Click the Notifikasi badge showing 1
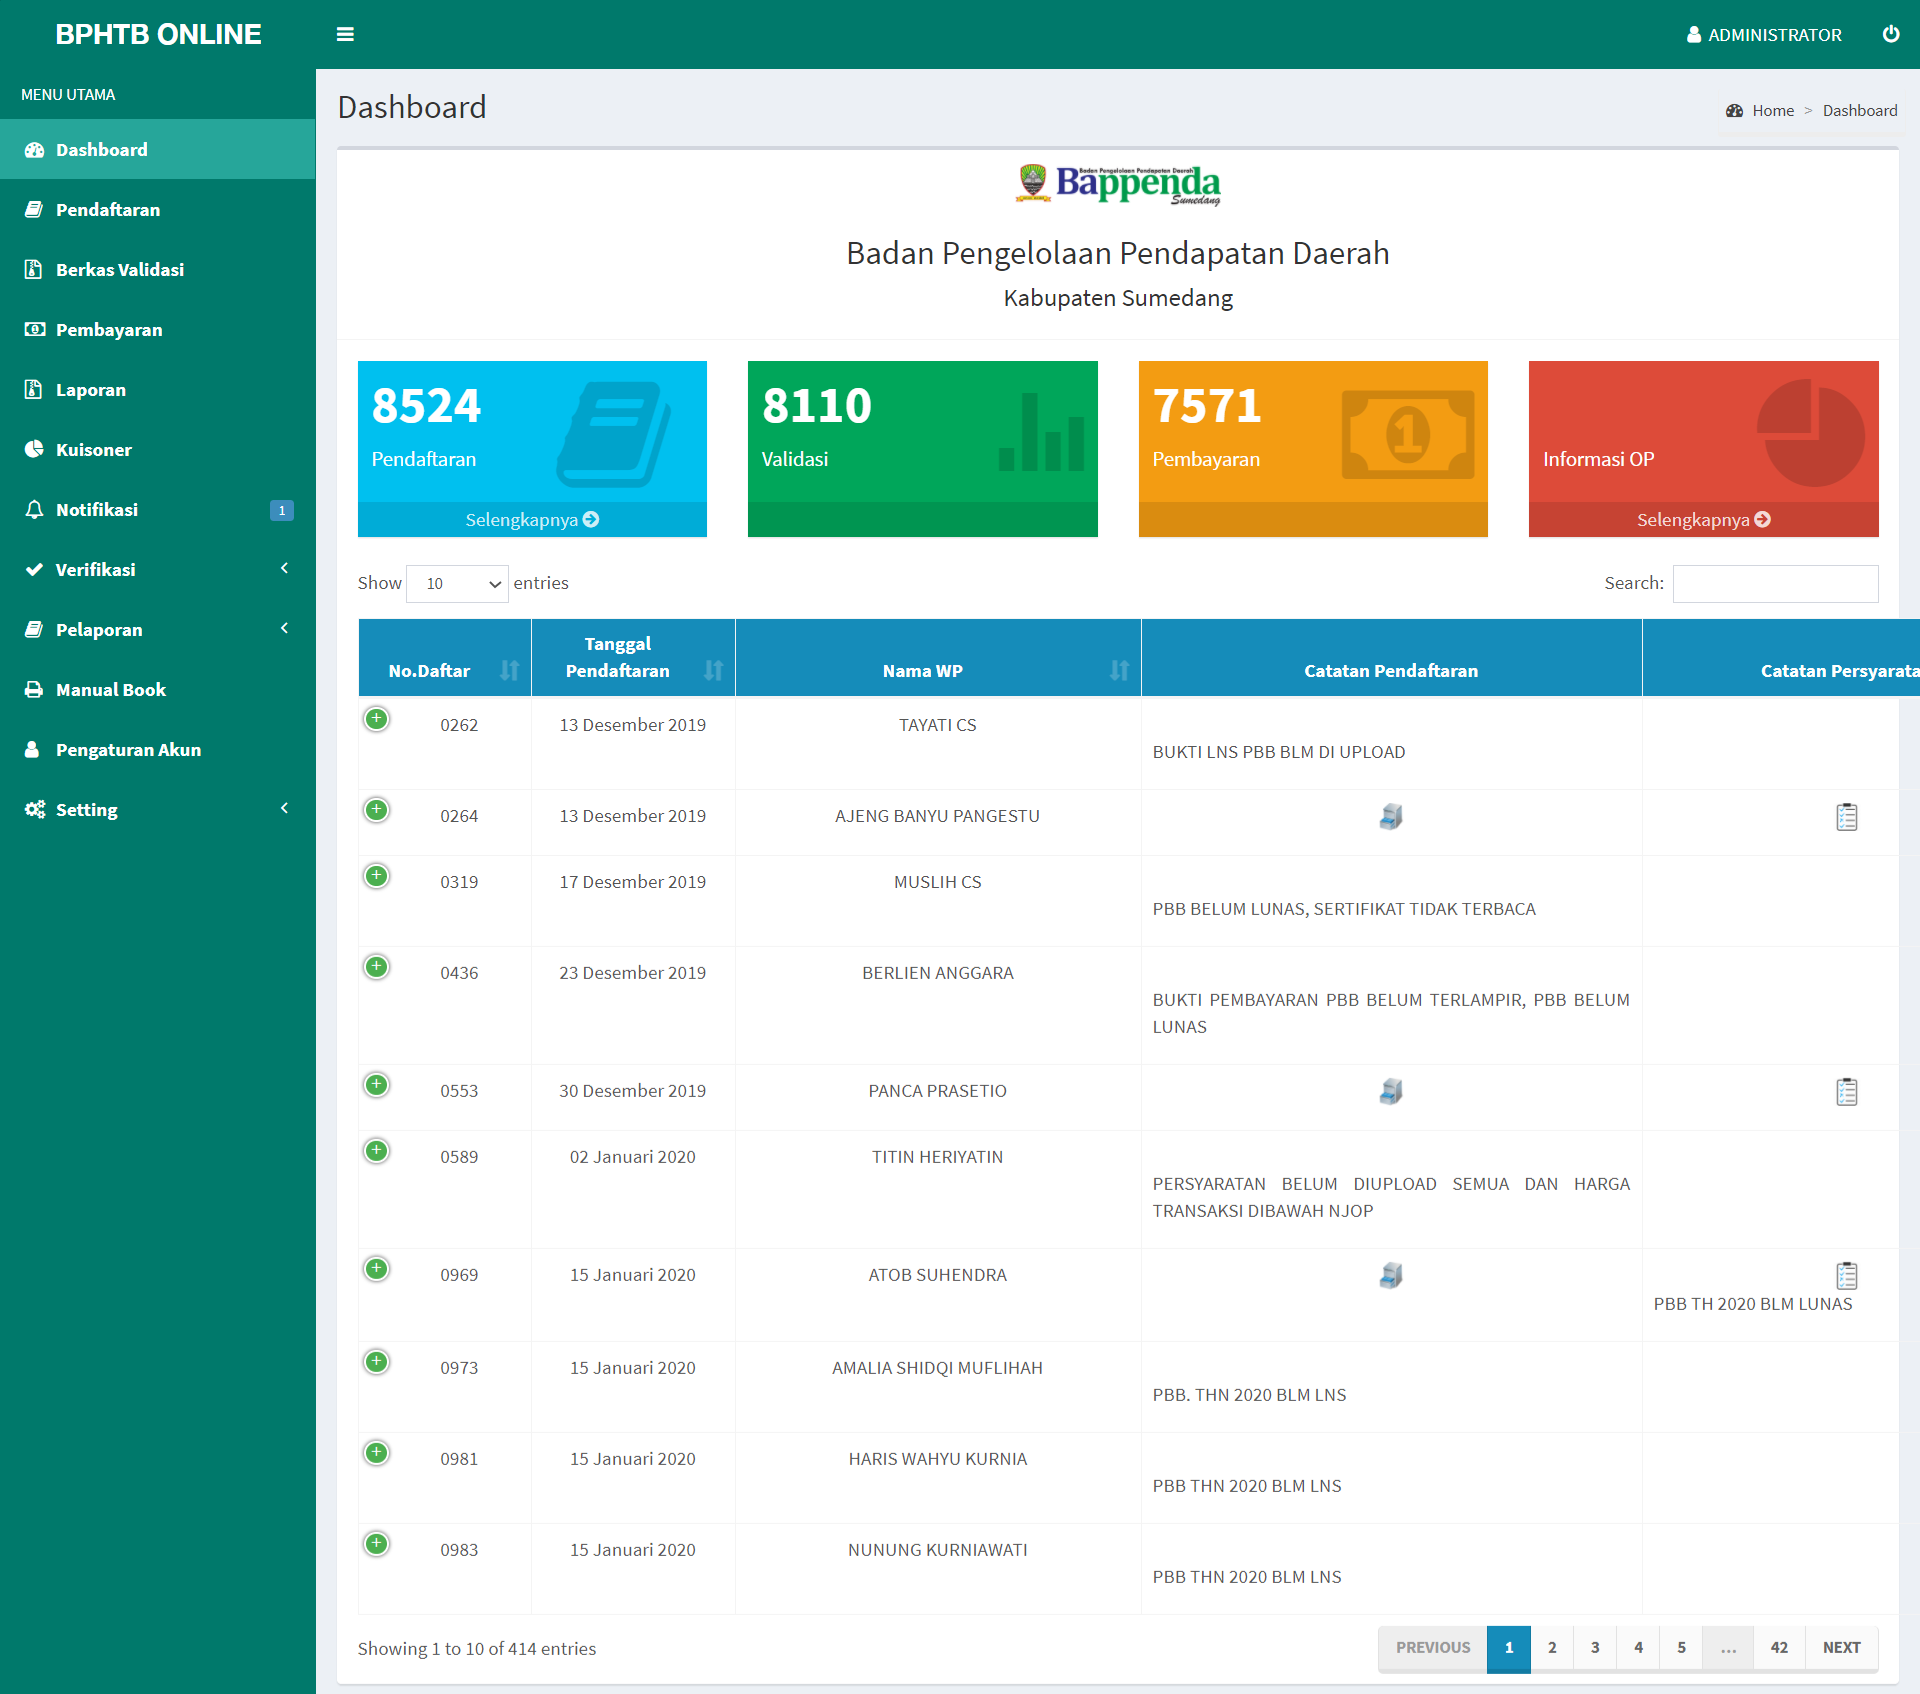1920x1694 pixels. pyautogui.click(x=281, y=510)
